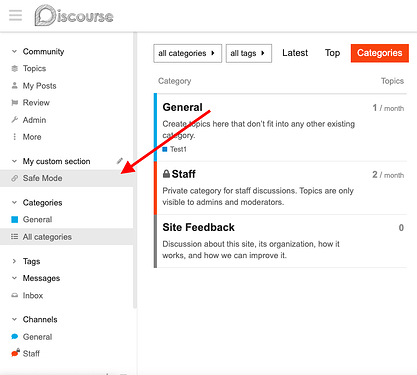Open the all tags dropdown
The image size is (417, 375).
click(249, 53)
